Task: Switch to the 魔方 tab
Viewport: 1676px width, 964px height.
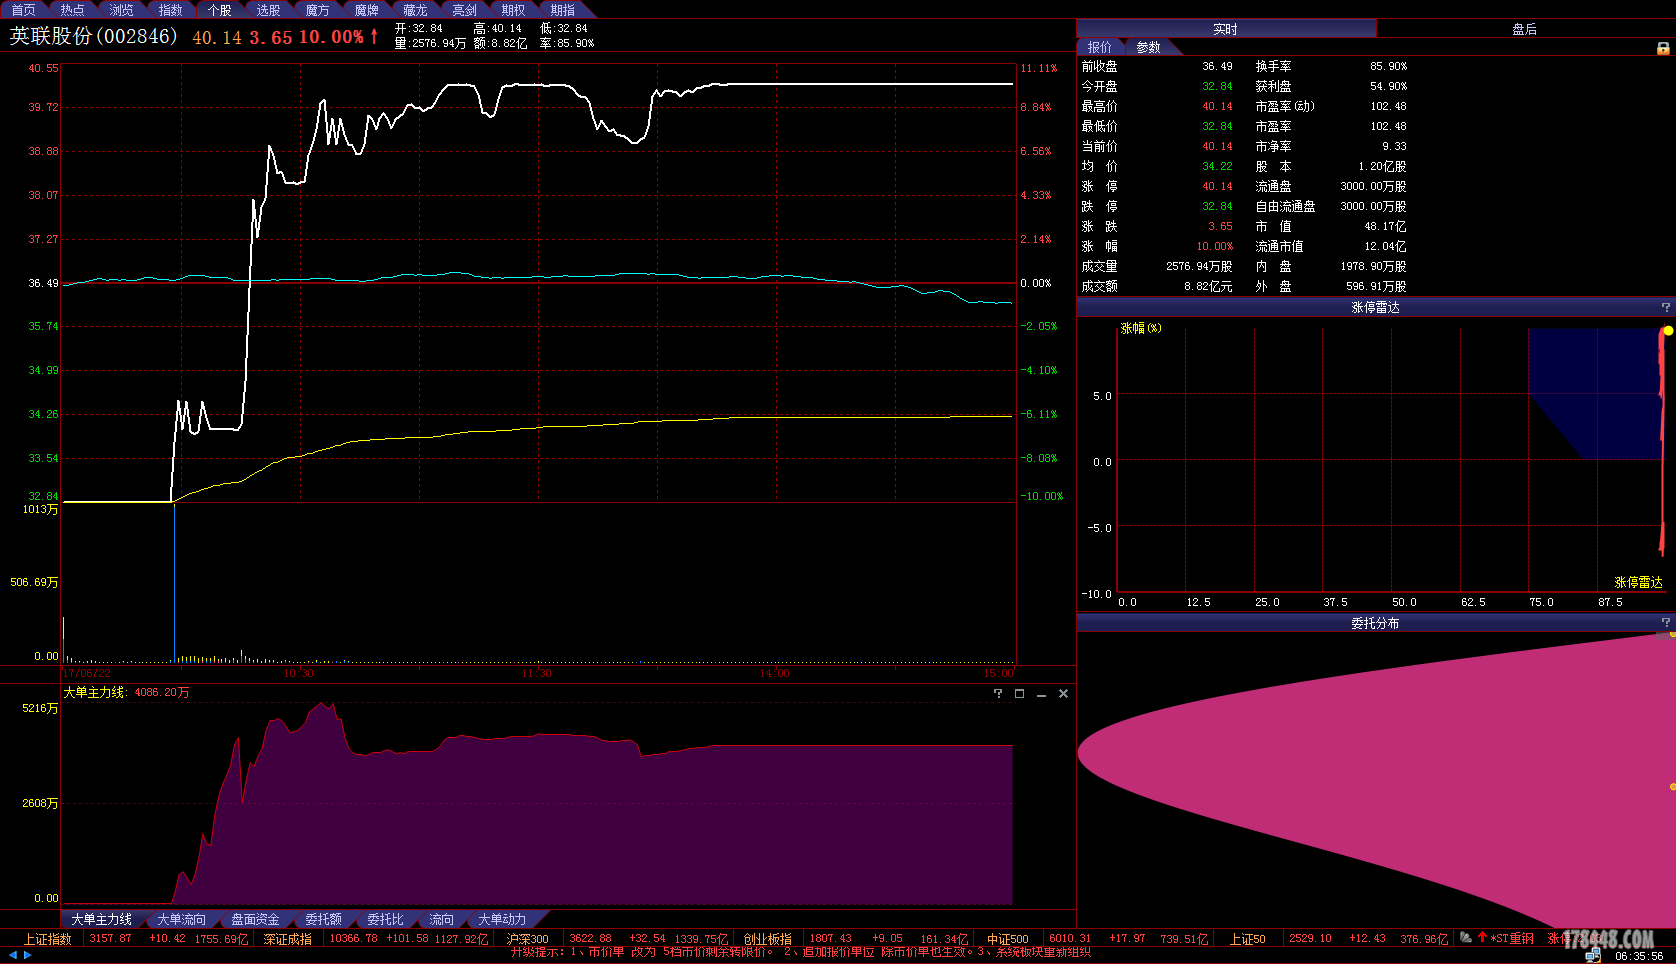Action: (317, 10)
